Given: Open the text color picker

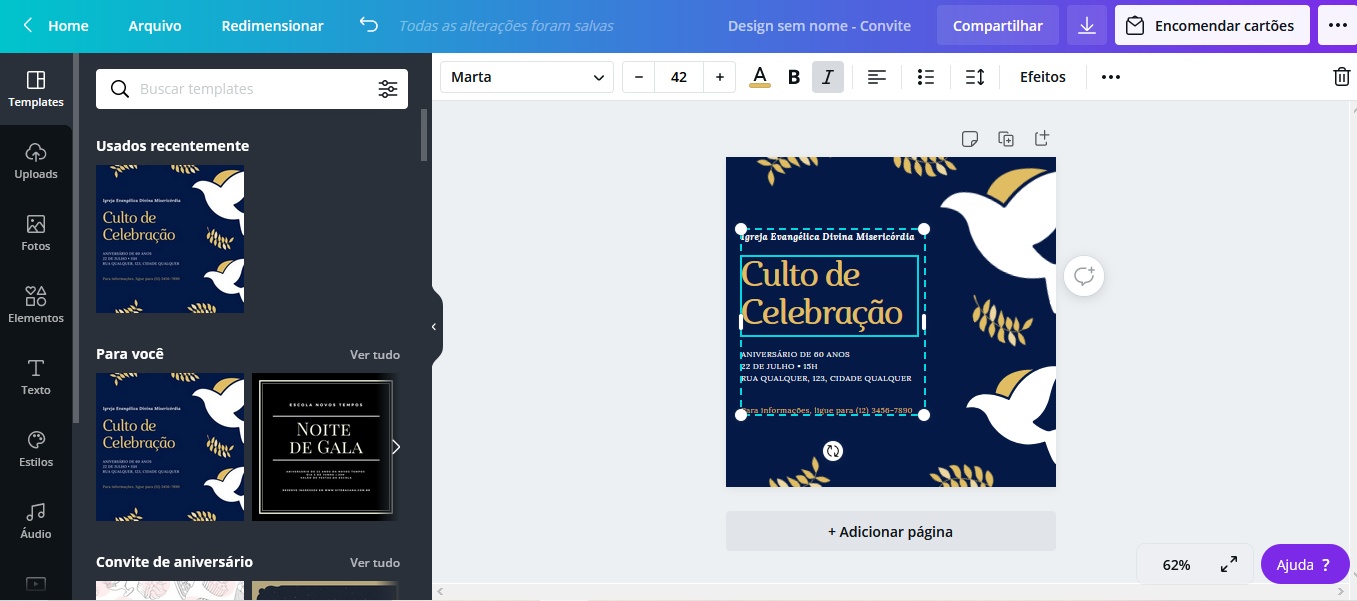Looking at the screenshot, I should 760,77.
